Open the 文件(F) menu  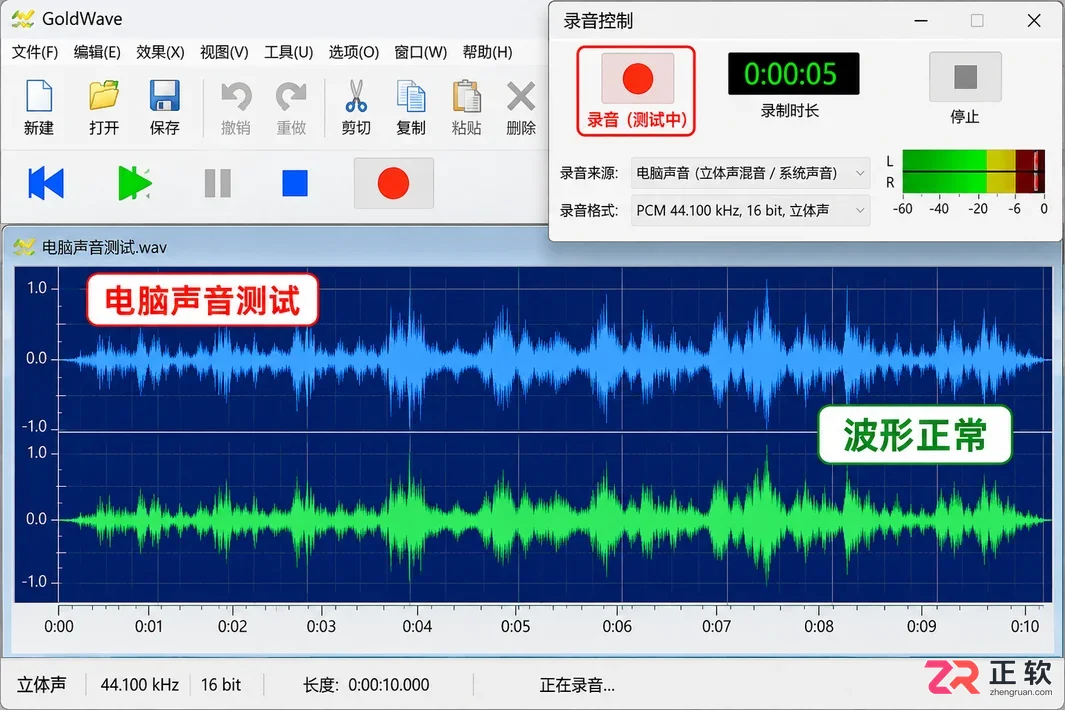35,52
